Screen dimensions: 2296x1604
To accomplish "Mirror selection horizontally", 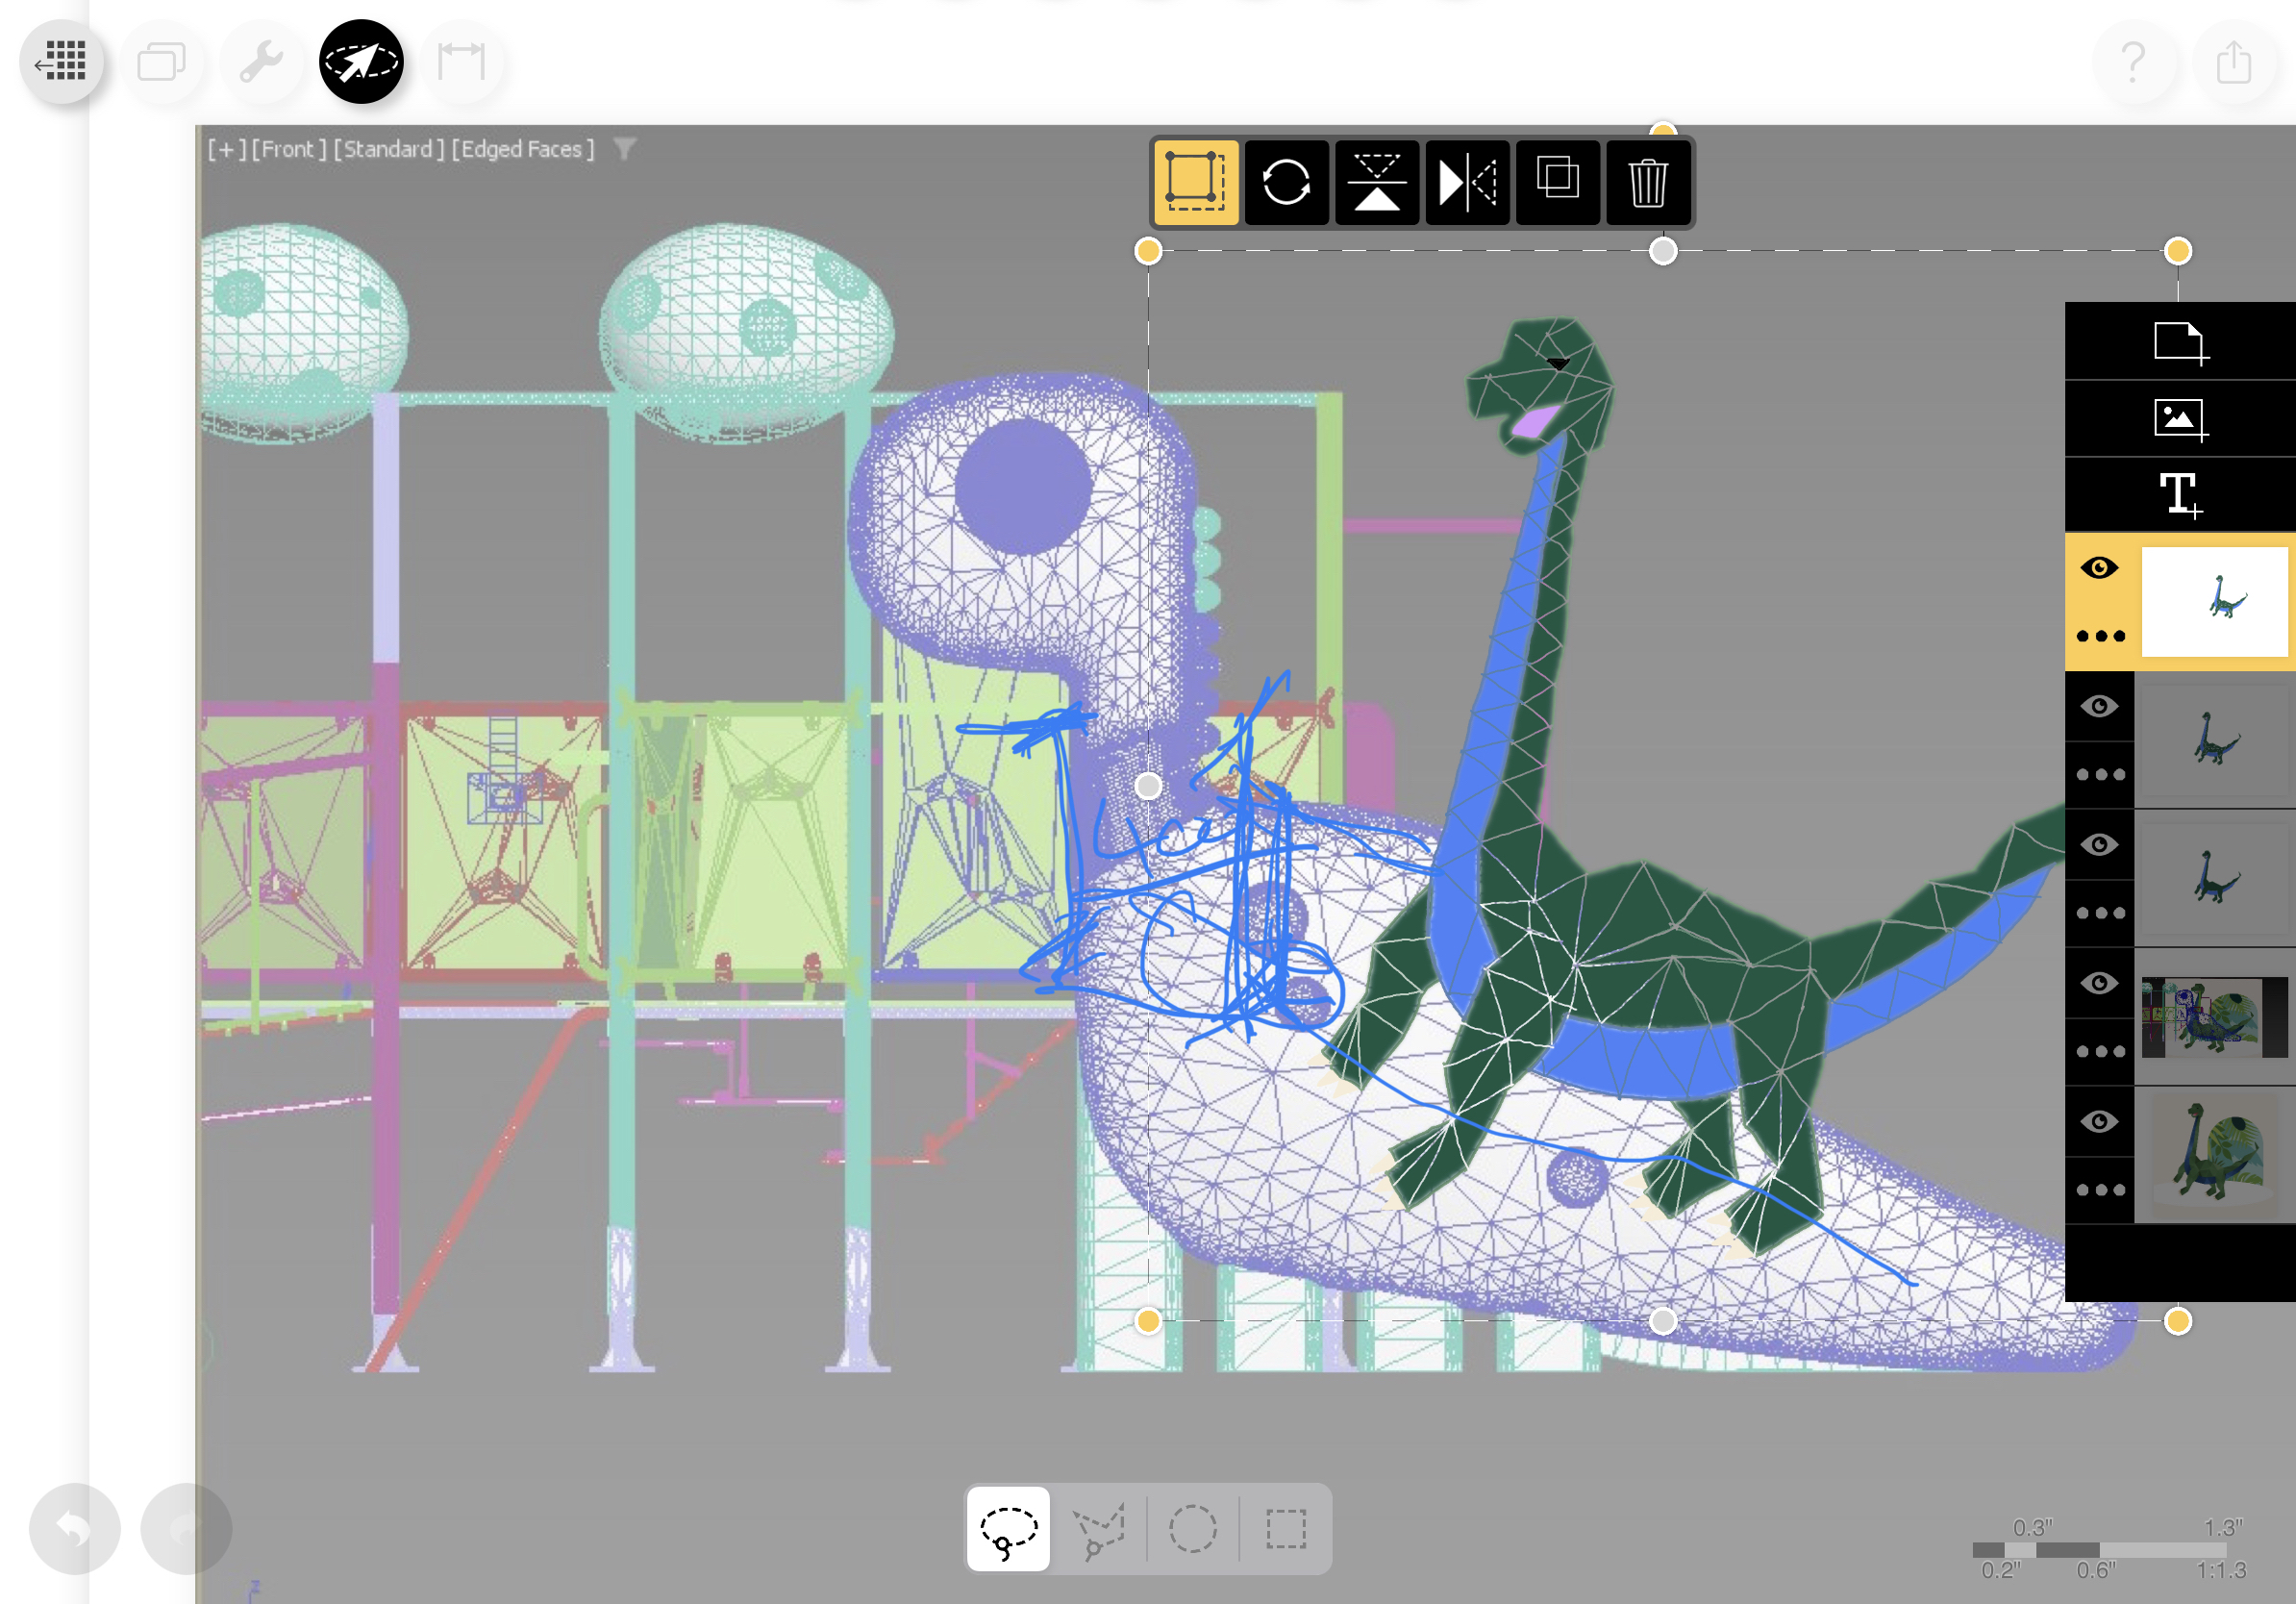I will point(1466,183).
